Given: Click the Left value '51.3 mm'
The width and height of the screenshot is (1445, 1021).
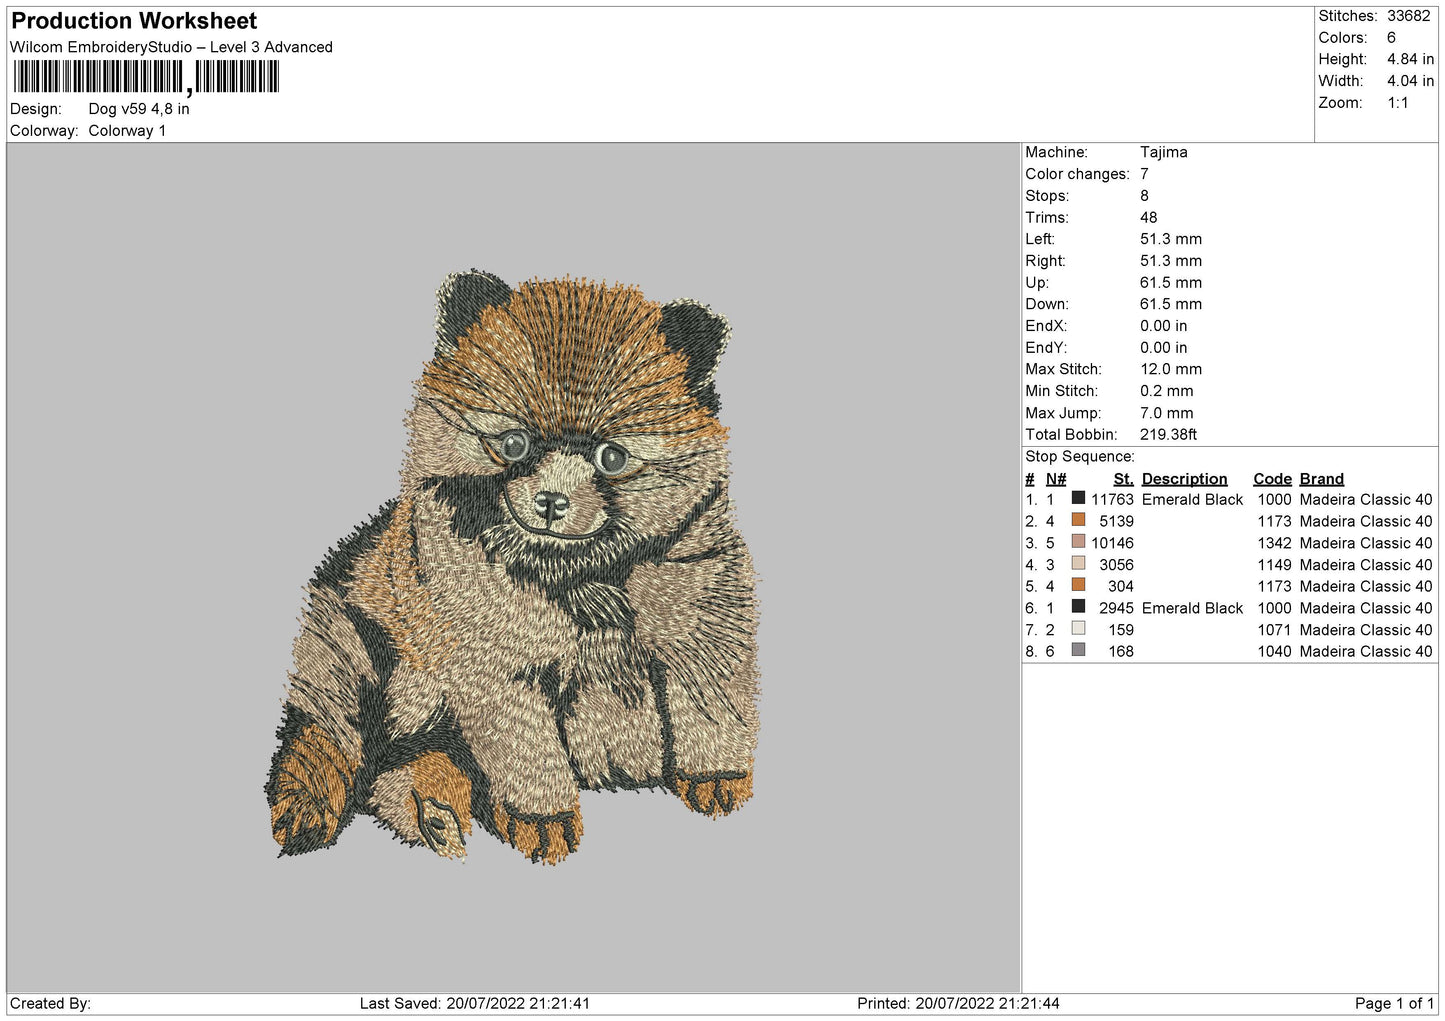Looking at the screenshot, I should [1171, 239].
